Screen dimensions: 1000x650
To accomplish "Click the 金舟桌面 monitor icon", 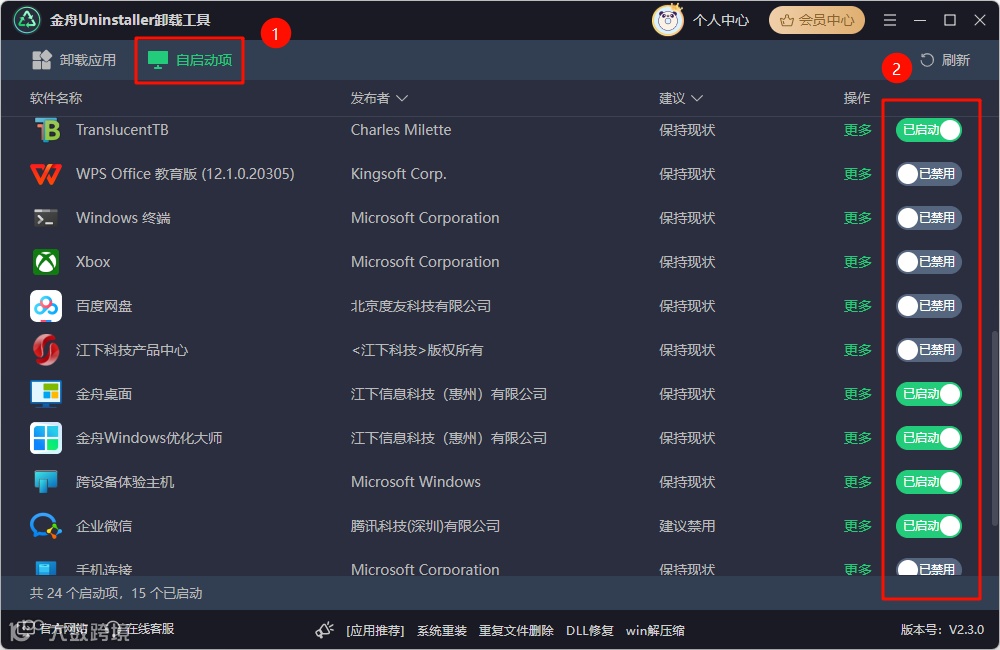I will [x=46, y=394].
